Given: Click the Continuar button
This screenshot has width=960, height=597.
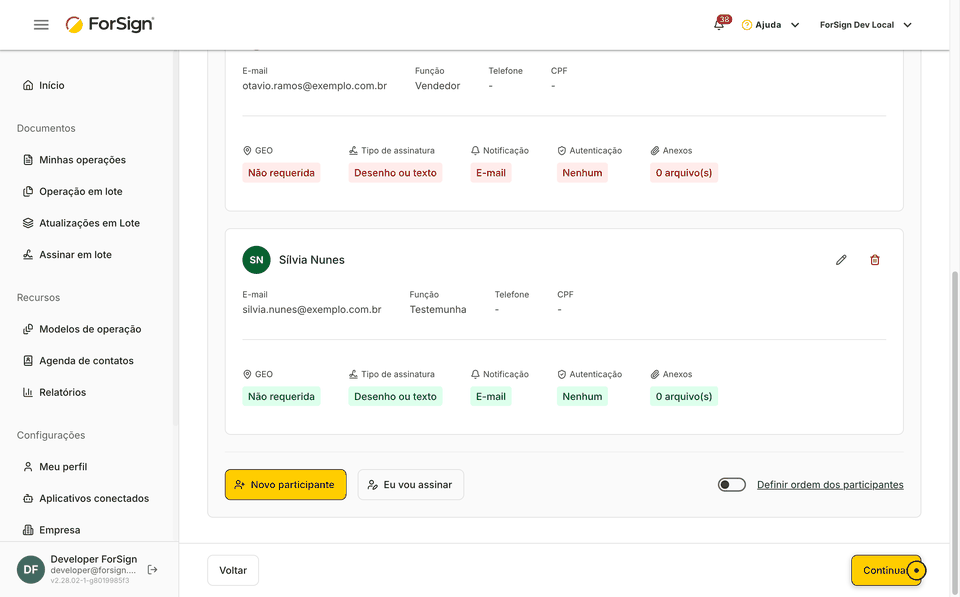Looking at the screenshot, I should coord(886,571).
